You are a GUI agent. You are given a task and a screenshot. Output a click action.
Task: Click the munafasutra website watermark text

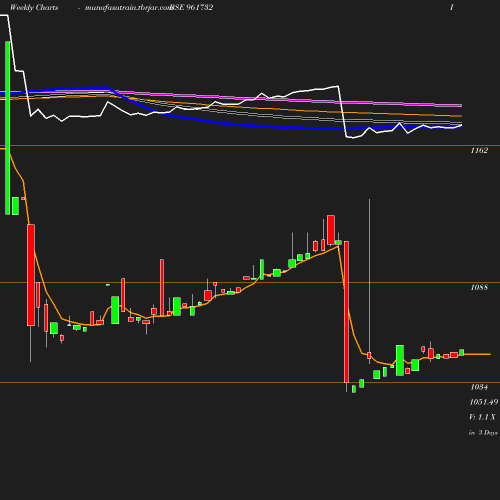[128, 8]
